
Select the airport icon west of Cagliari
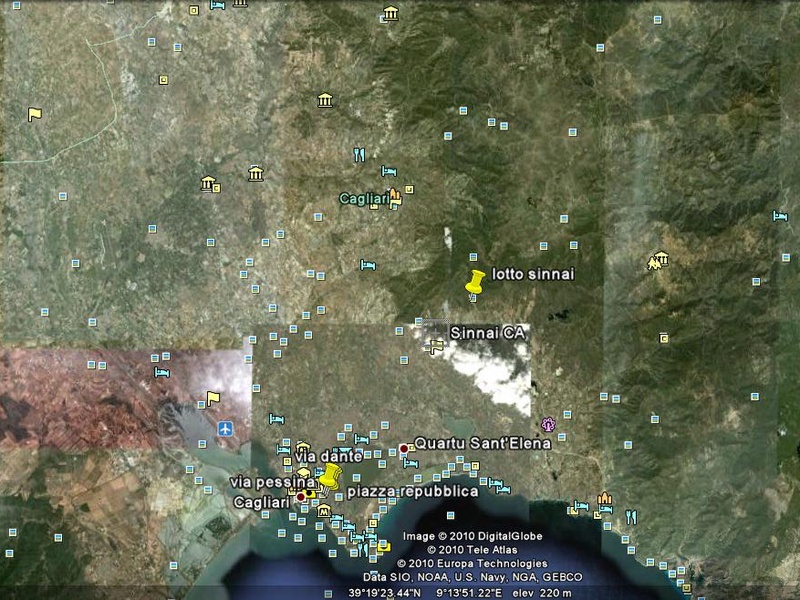coord(225,429)
